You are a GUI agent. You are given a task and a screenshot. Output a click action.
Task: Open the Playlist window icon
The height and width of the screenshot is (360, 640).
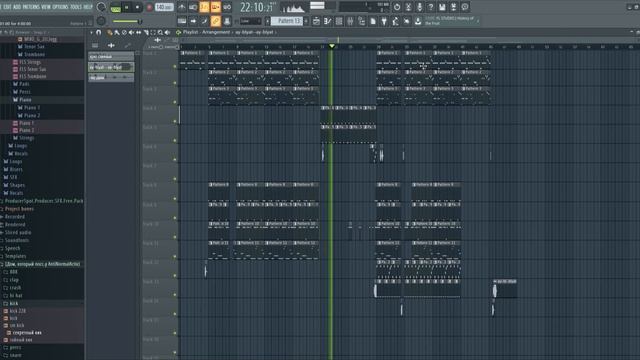click(x=316, y=21)
